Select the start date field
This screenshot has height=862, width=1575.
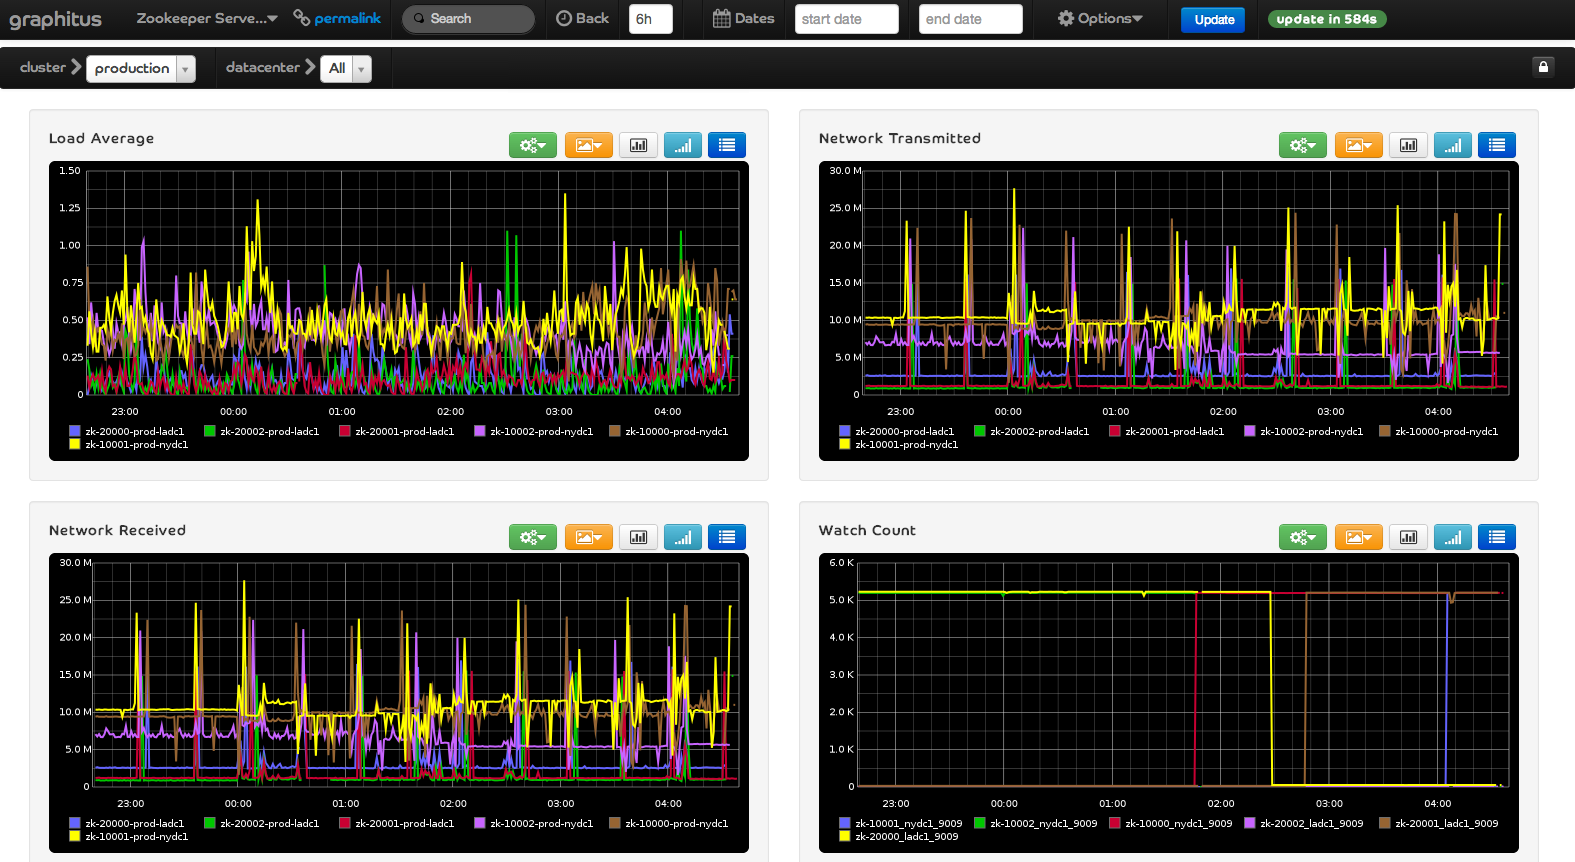coord(847,19)
